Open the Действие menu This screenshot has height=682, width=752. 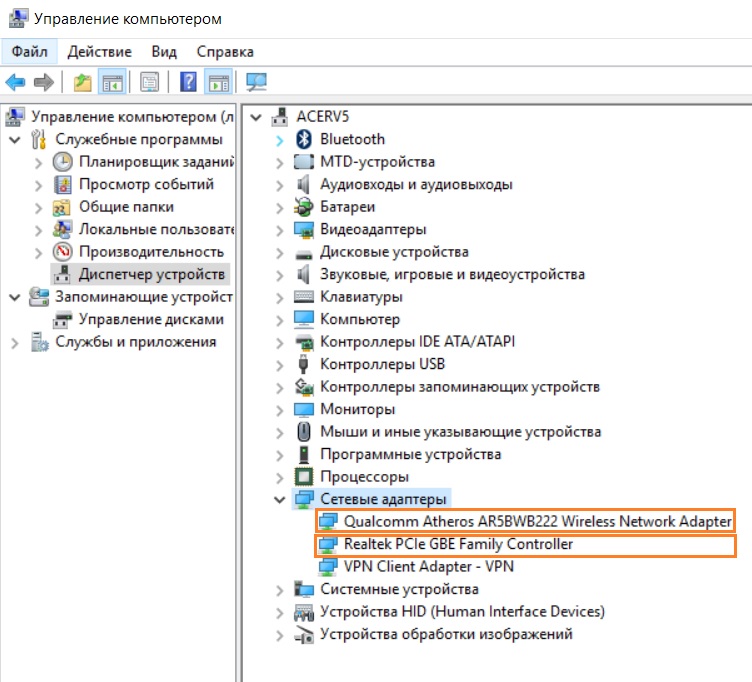click(99, 51)
